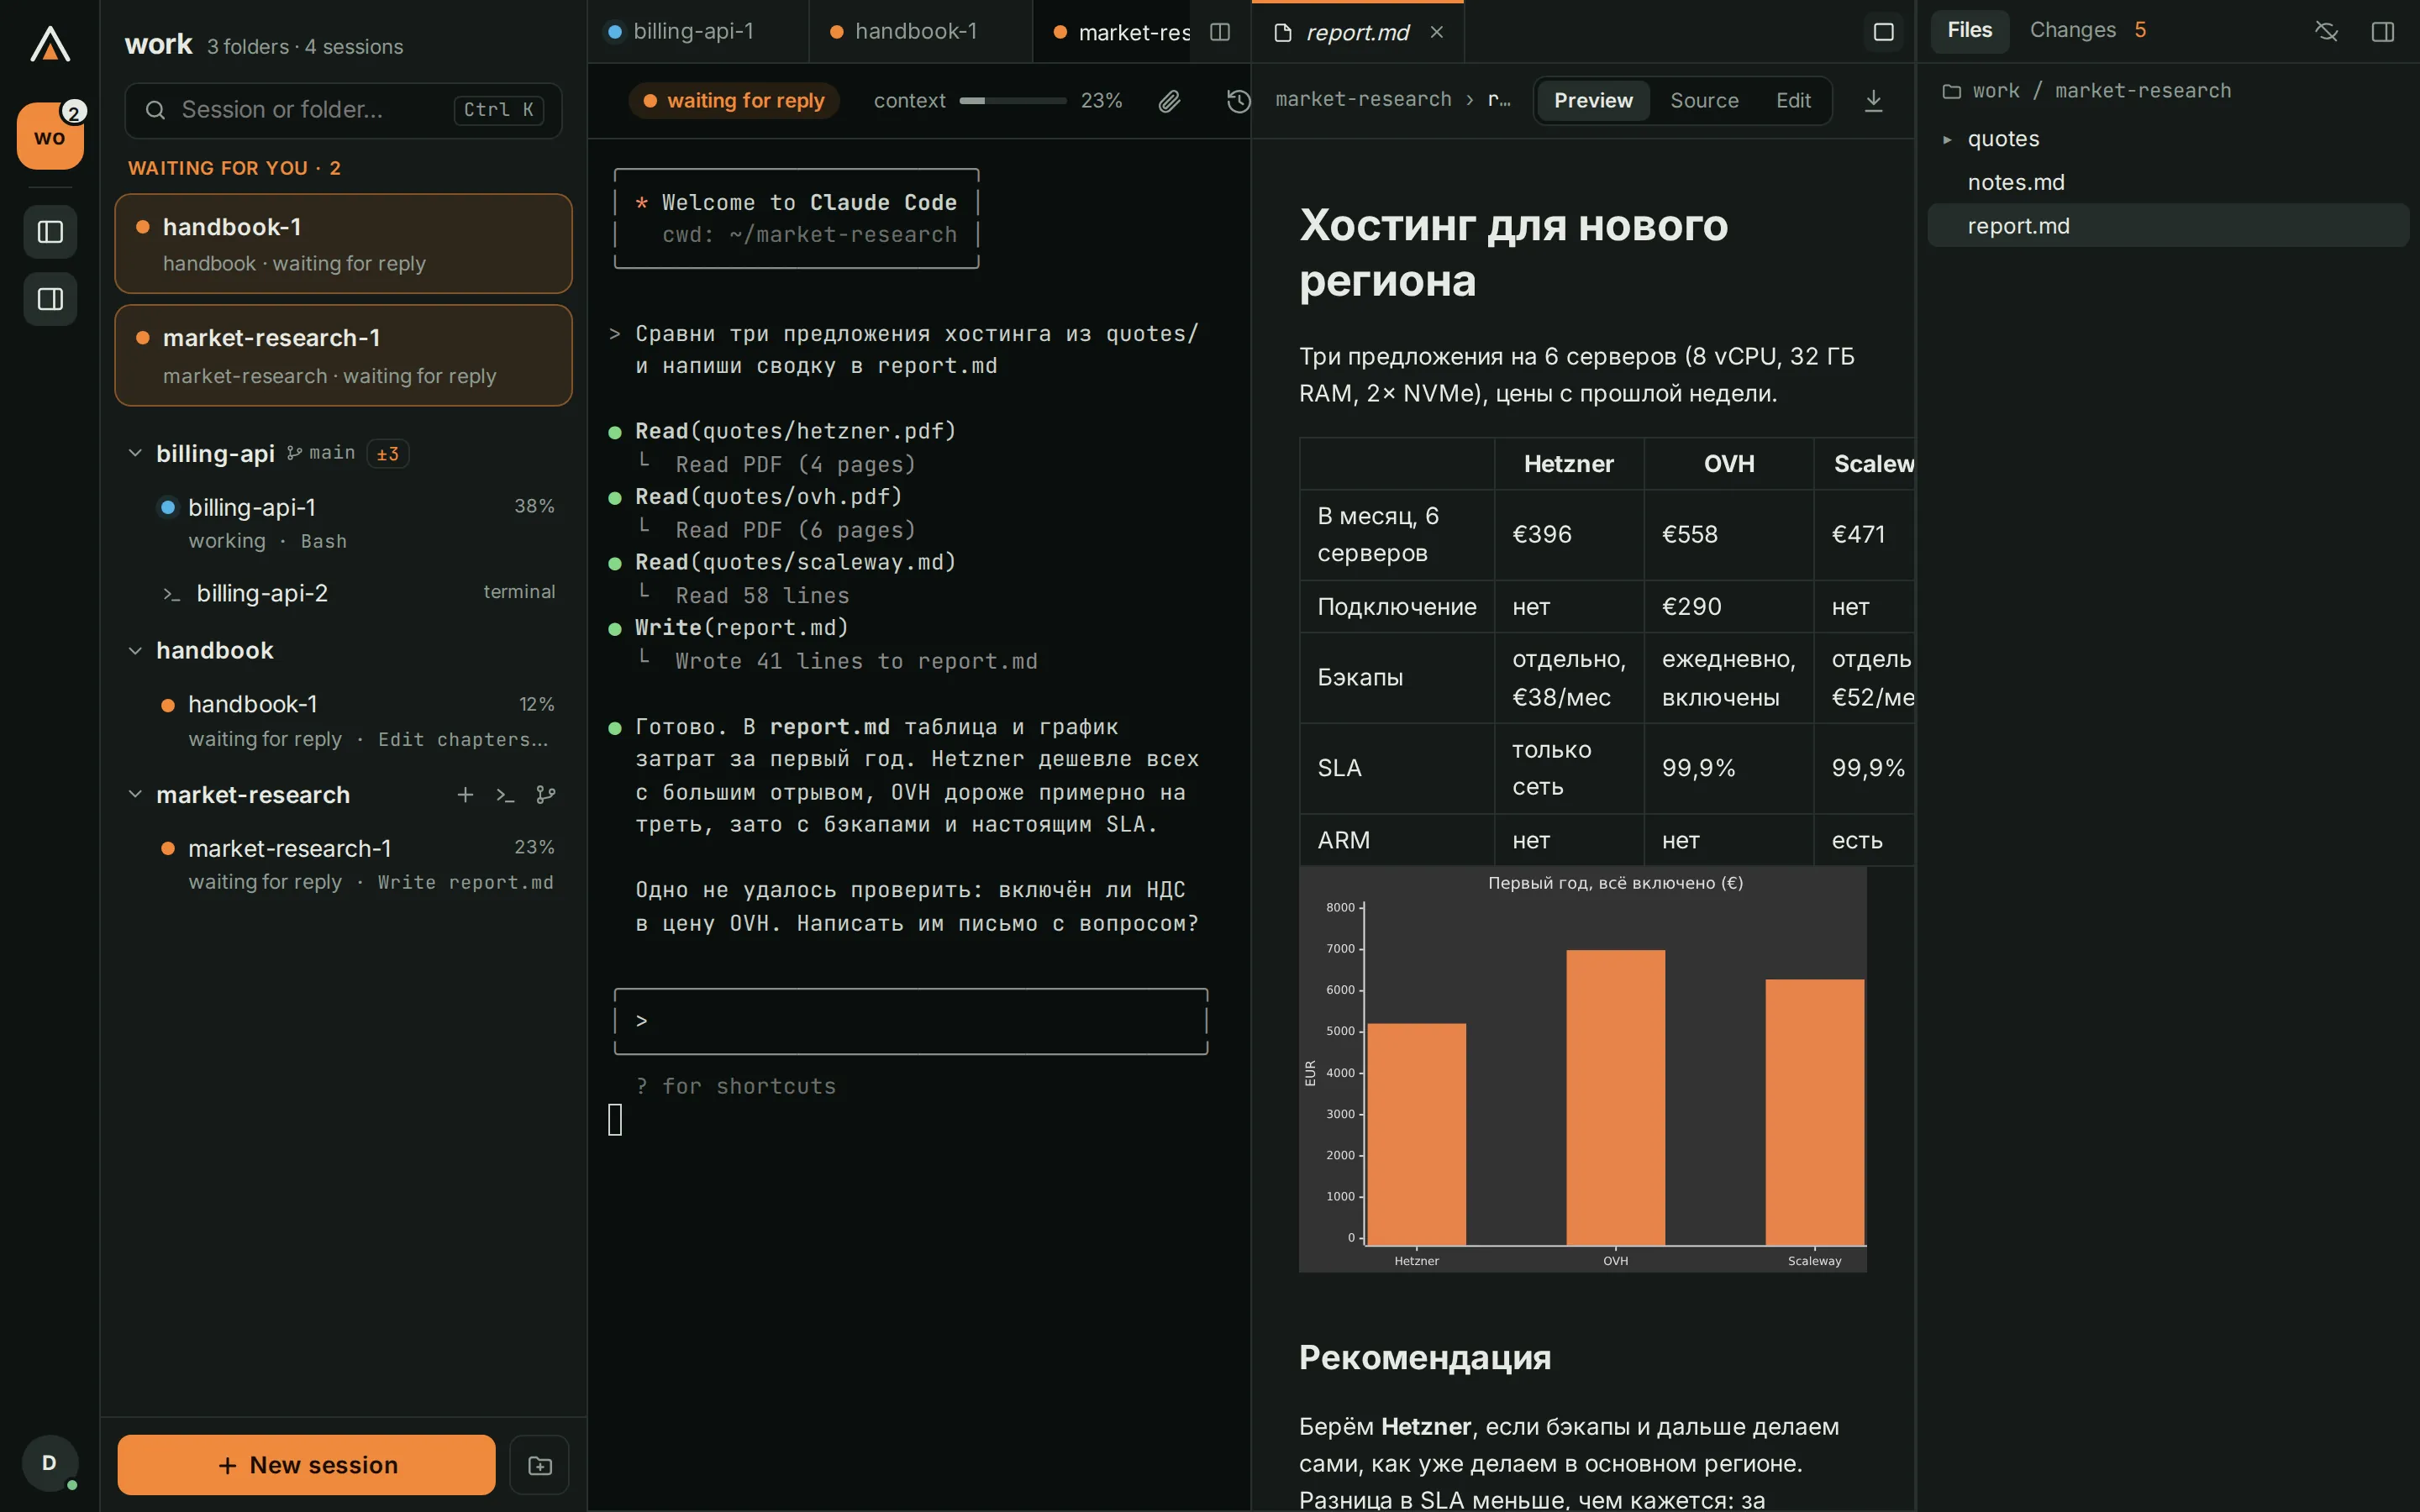Open the Changes tab
The image size is (2420, 1512).
pos(2087,30)
